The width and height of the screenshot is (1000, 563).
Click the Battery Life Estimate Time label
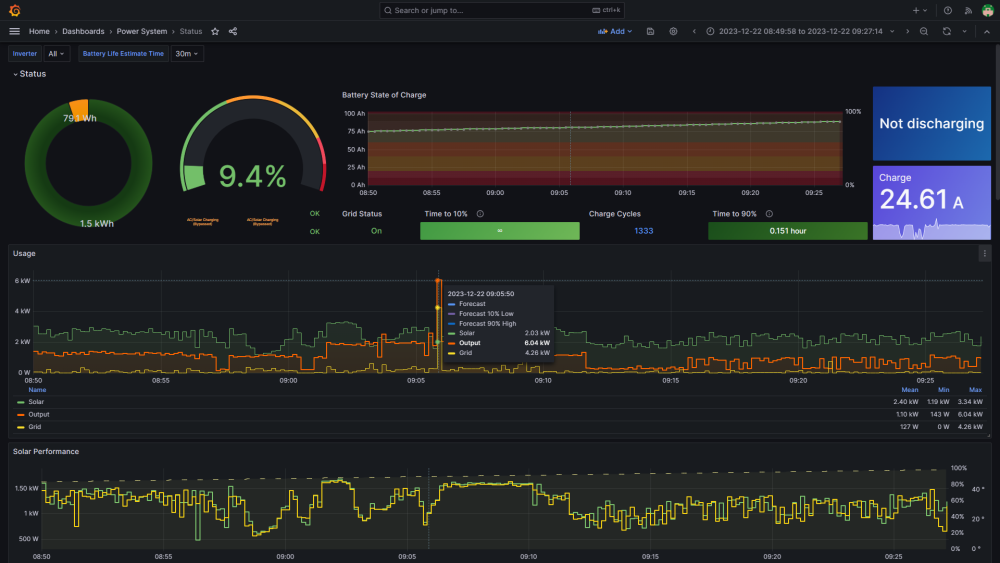pos(123,54)
